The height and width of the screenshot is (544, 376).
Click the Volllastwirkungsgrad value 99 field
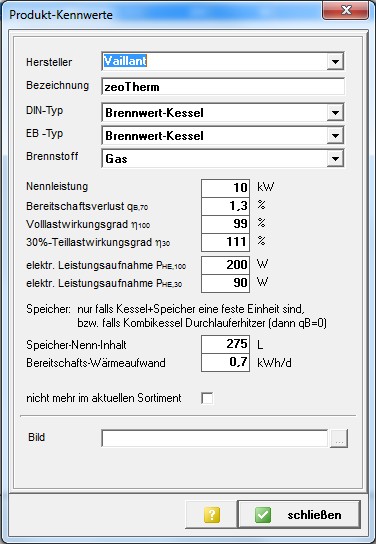[x=225, y=224]
